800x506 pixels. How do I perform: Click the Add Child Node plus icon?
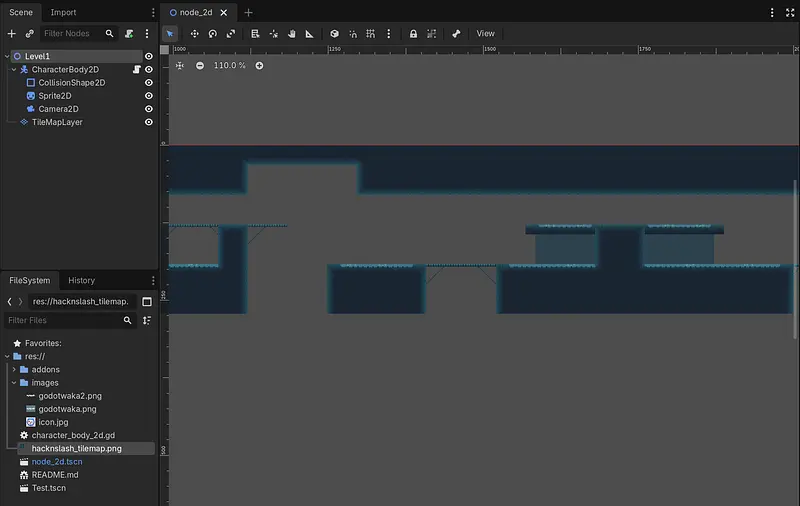pyautogui.click(x=12, y=33)
